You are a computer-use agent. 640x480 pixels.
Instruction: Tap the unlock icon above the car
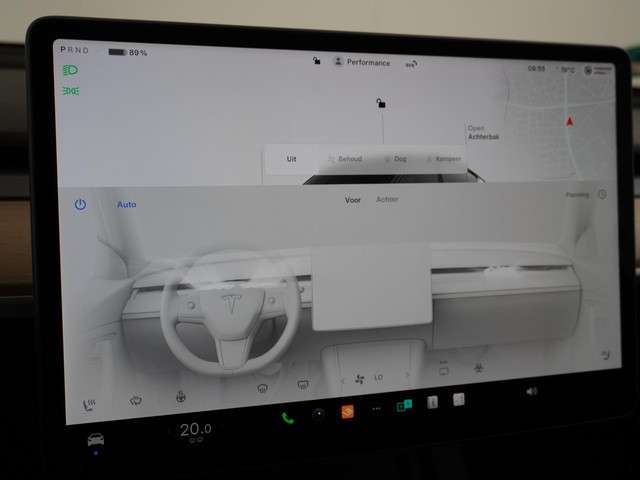(x=380, y=103)
